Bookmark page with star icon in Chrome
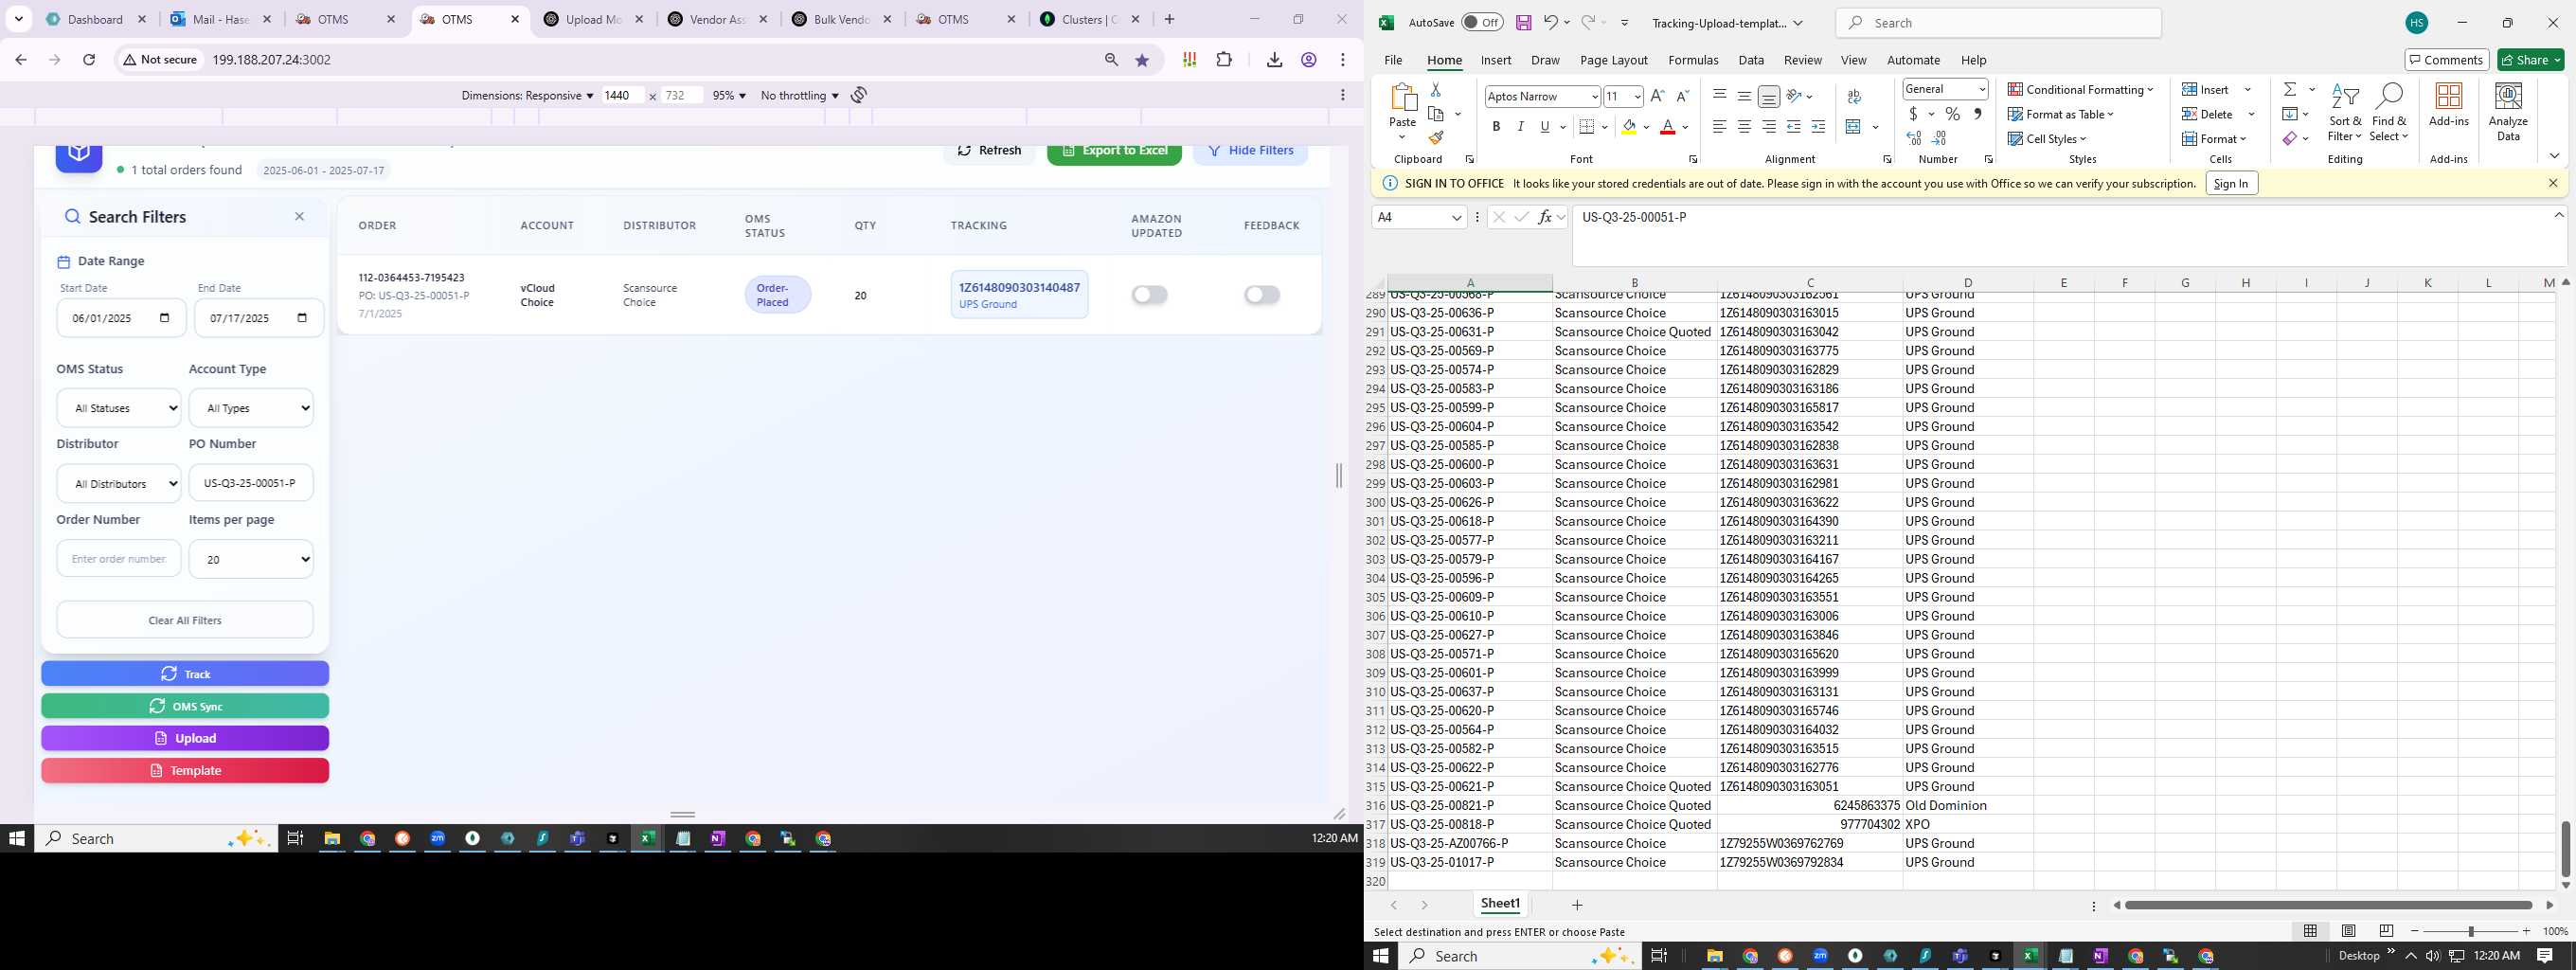Image resolution: width=2576 pixels, height=970 pixels. tap(1142, 60)
